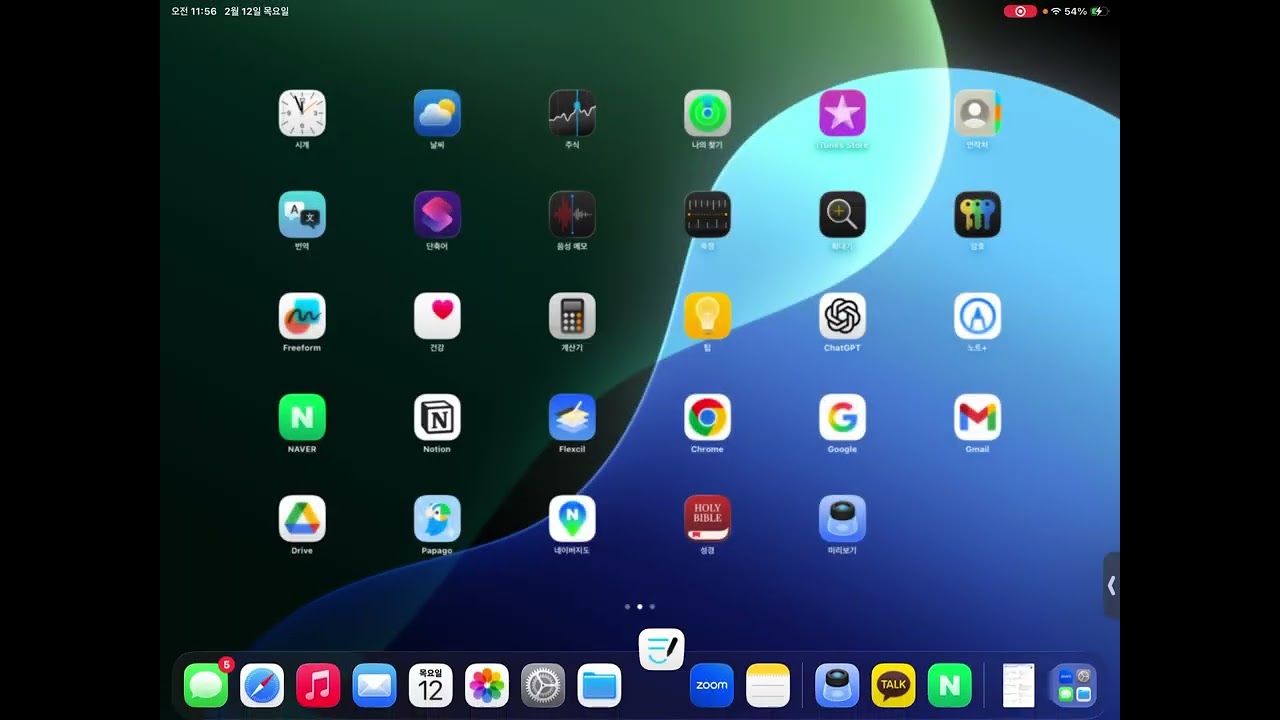Open the NAVER app on the home screen
Image resolution: width=1280 pixels, height=720 pixels.
[x=302, y=417]
